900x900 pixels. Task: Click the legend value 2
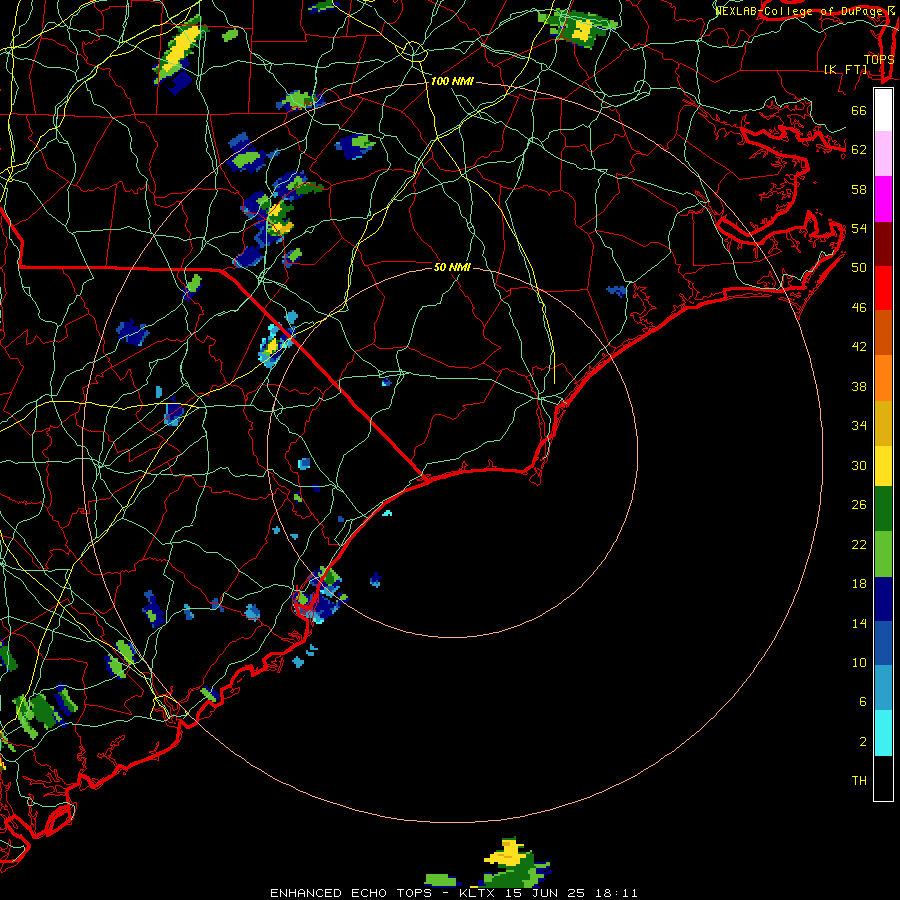863,742
